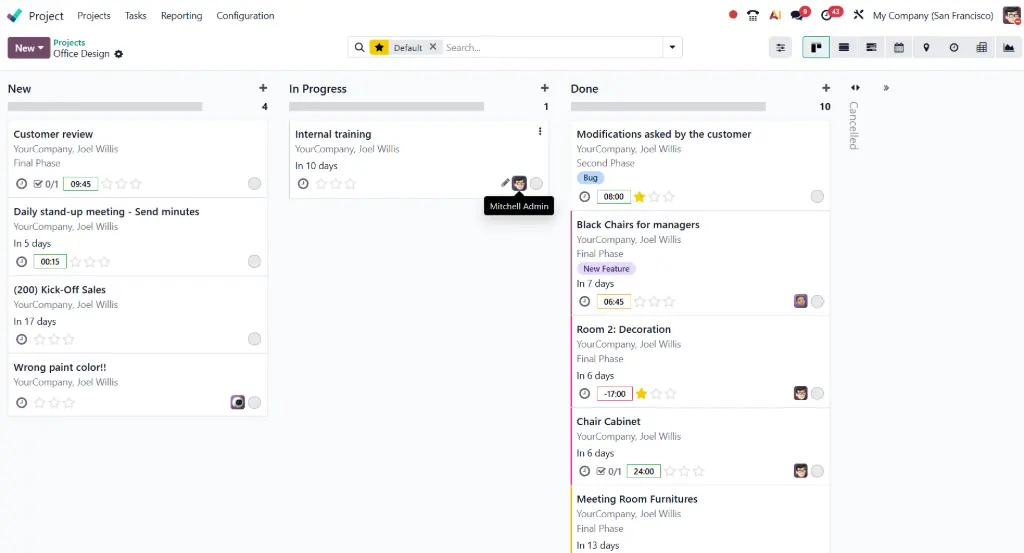Open the Tasks menu
1024x553 pixels.
tap(136, 16)
